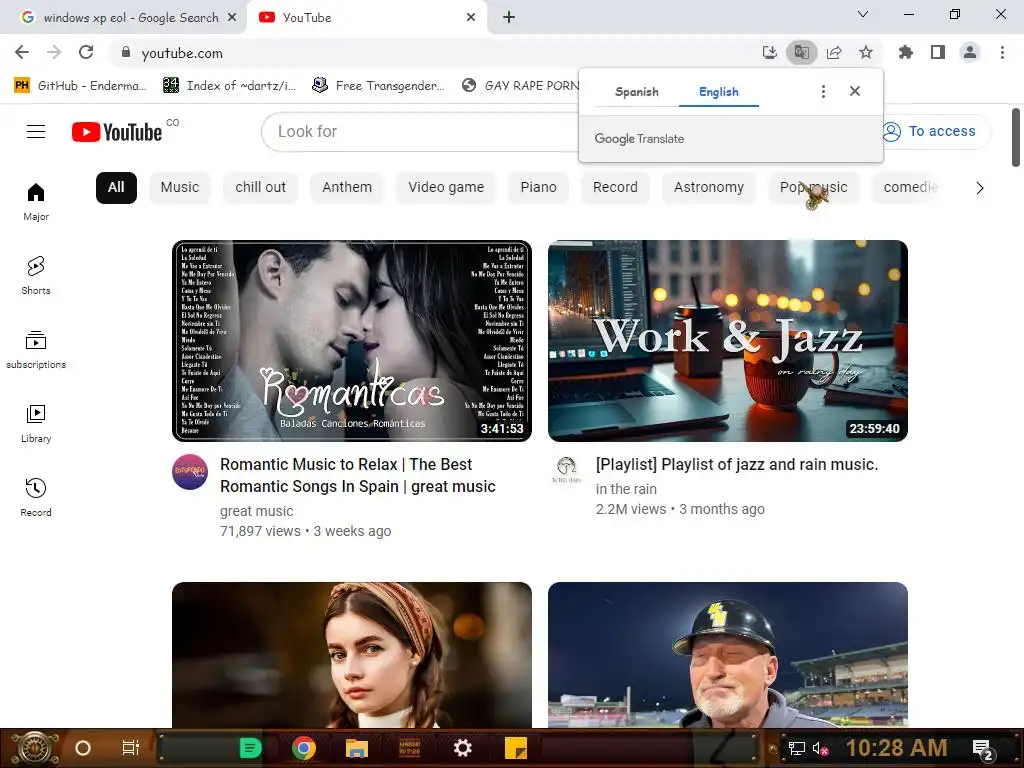Open Chrome from the taskbar
The height and width of the screenshot is (768, 1024).
[304, 748]
